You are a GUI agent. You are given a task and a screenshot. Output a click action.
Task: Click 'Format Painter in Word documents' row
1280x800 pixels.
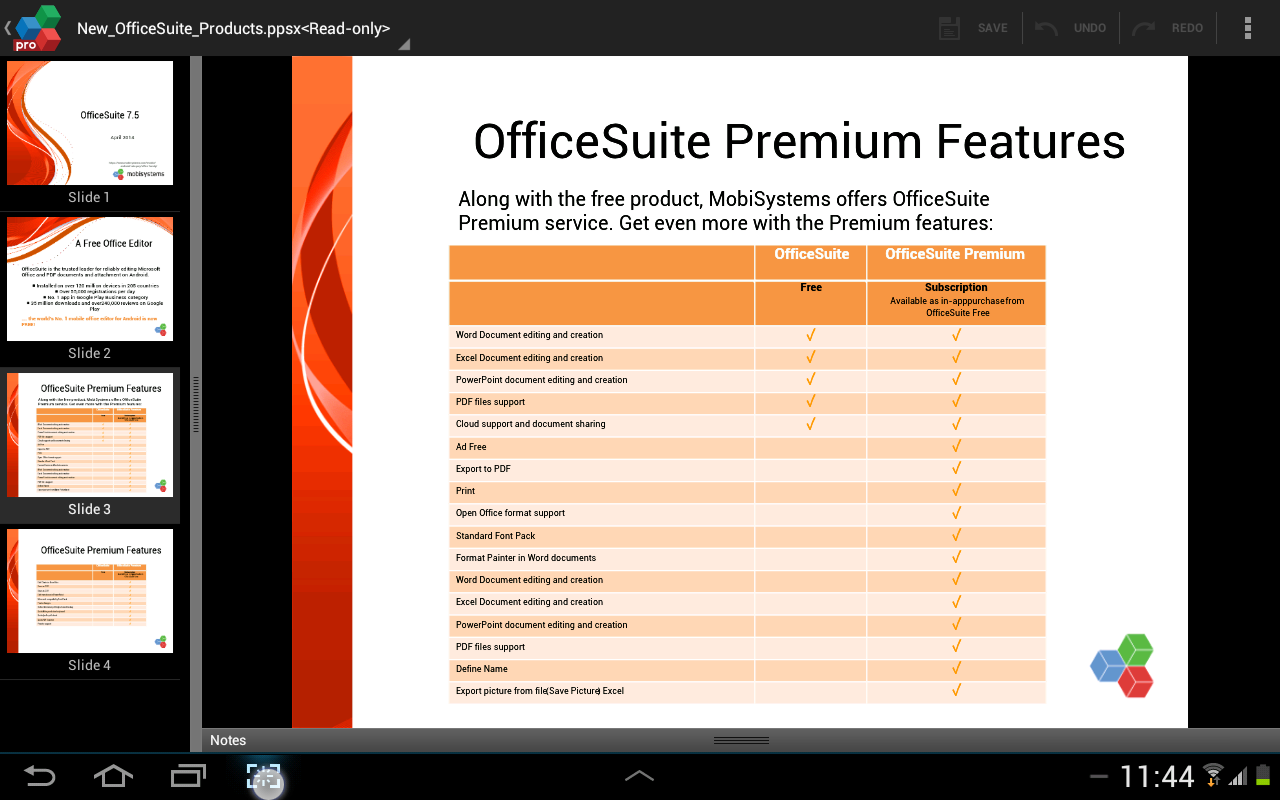tap(747, 558)
